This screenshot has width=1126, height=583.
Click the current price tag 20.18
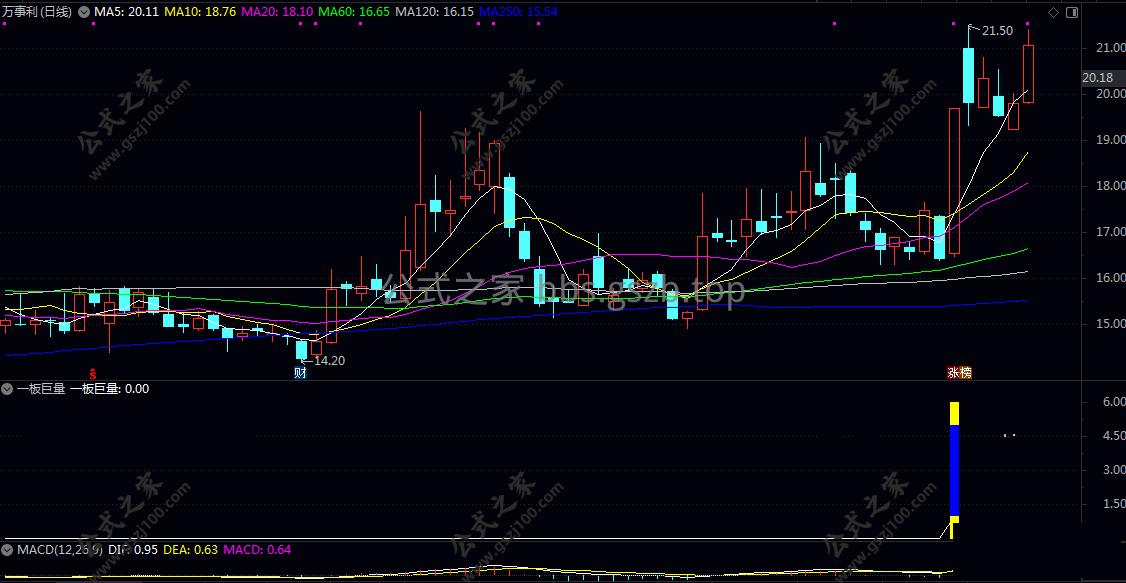tap(1097, 78)
